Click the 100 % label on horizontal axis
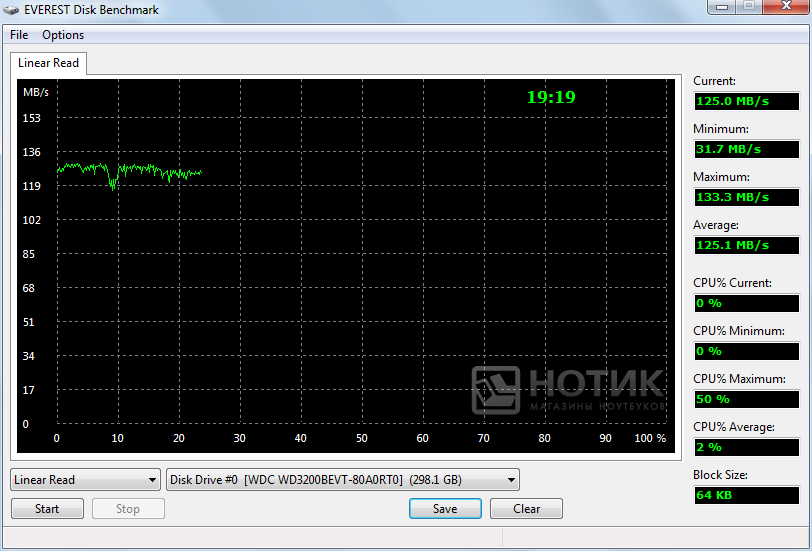This screenshot has height=551, width=812. click(650, 438)
